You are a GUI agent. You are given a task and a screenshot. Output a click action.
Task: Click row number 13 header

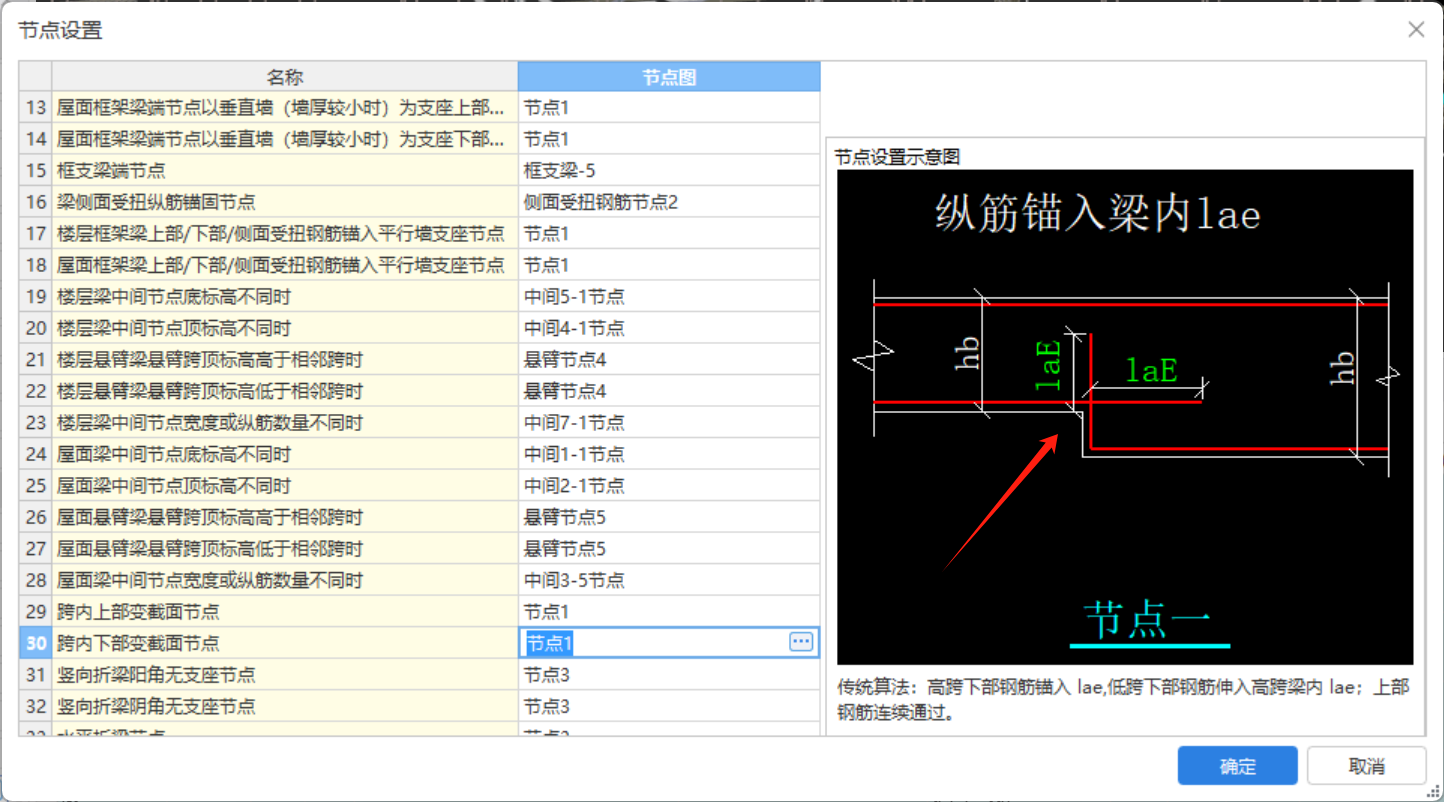click(36, 107)
